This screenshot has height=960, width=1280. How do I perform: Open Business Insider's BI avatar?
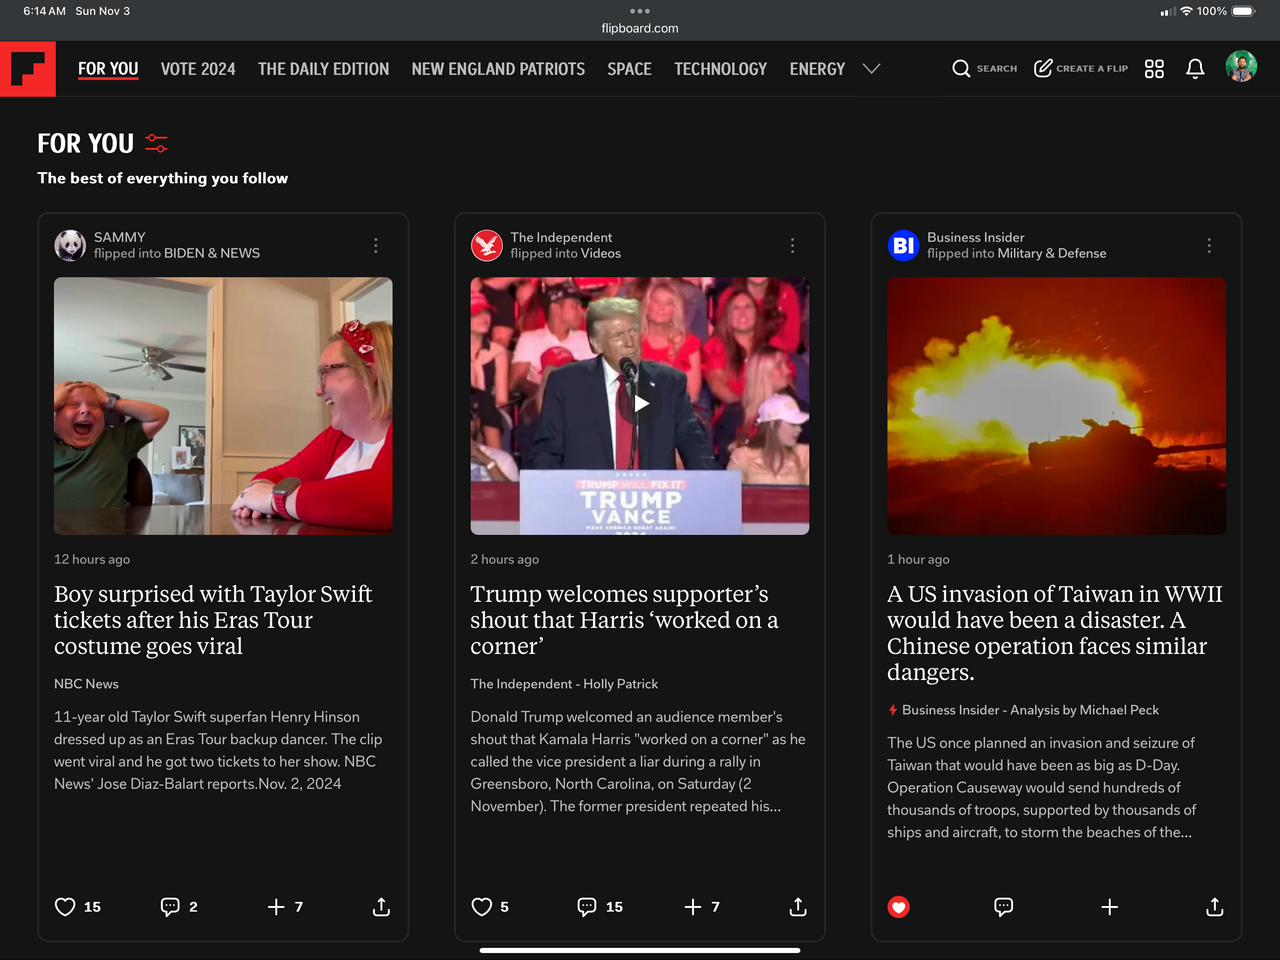pyautogui.click(x=904, y=245)
